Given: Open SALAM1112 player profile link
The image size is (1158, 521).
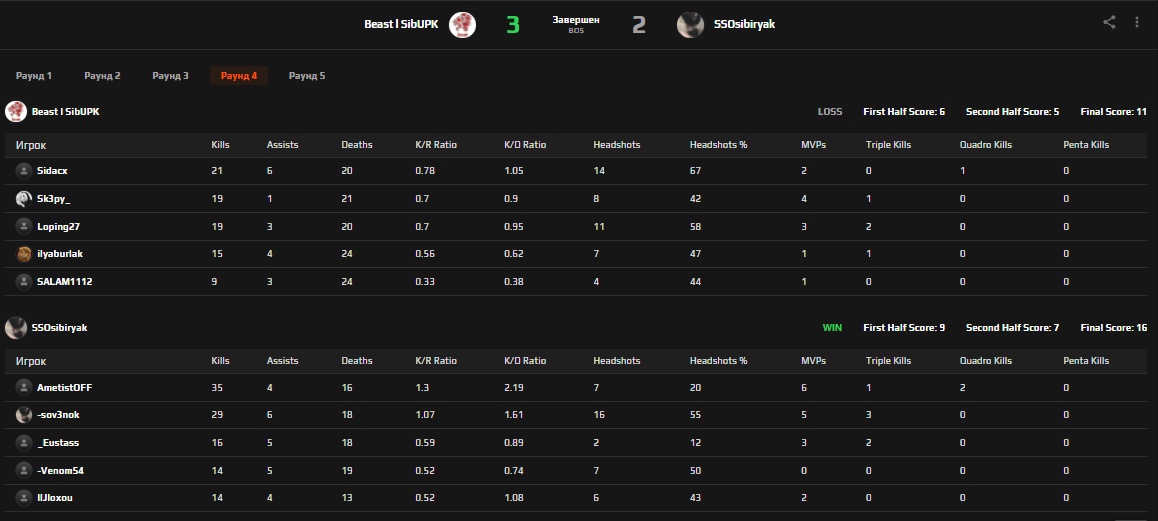Looking at the screenshot, I should tap(64, 282).
